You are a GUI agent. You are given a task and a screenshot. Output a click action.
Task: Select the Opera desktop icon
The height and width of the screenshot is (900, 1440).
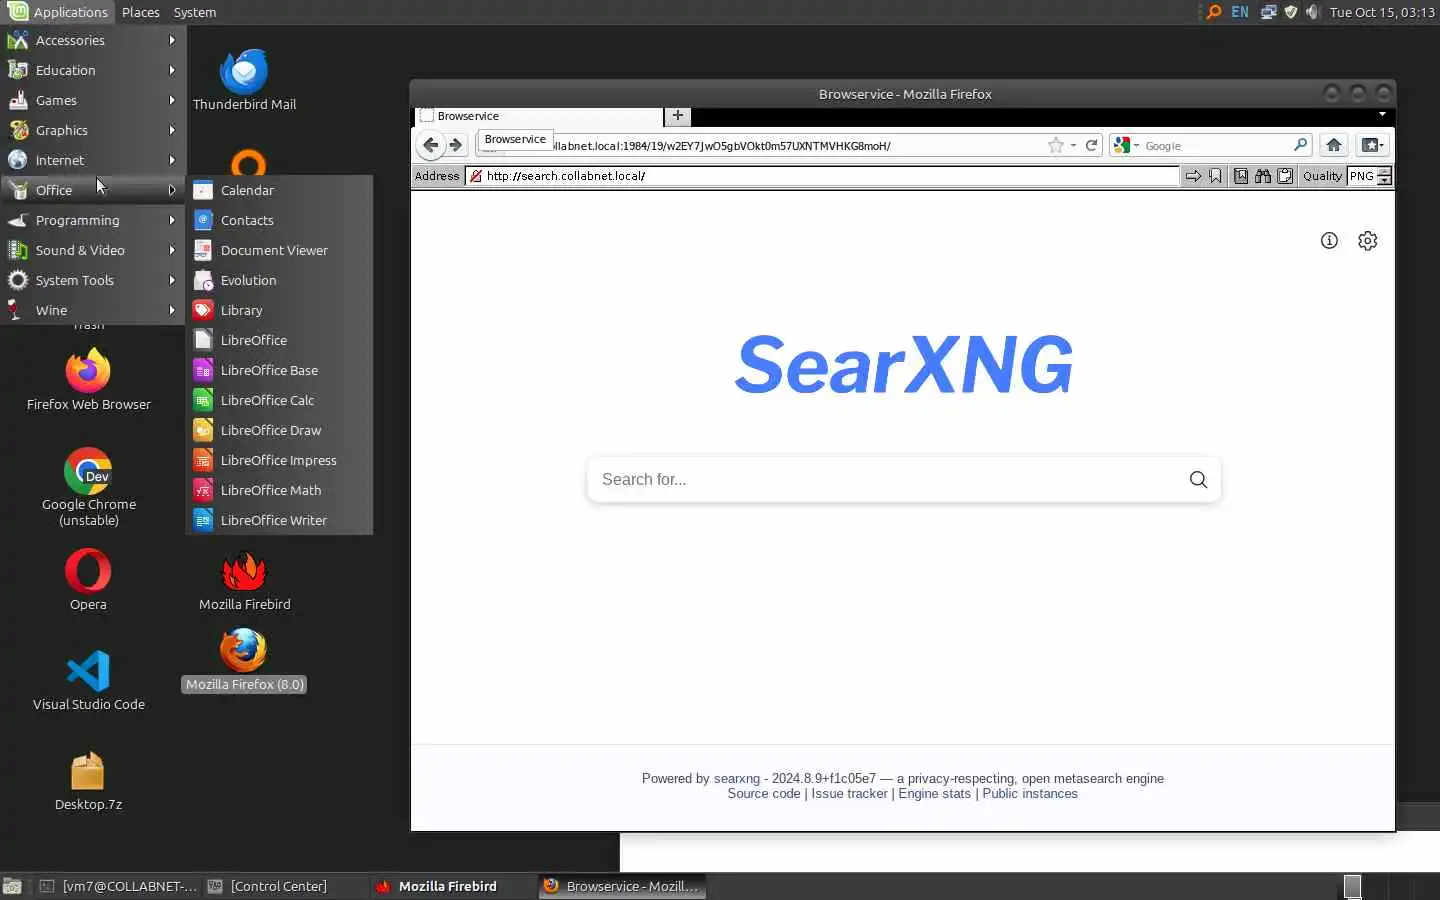88,580
